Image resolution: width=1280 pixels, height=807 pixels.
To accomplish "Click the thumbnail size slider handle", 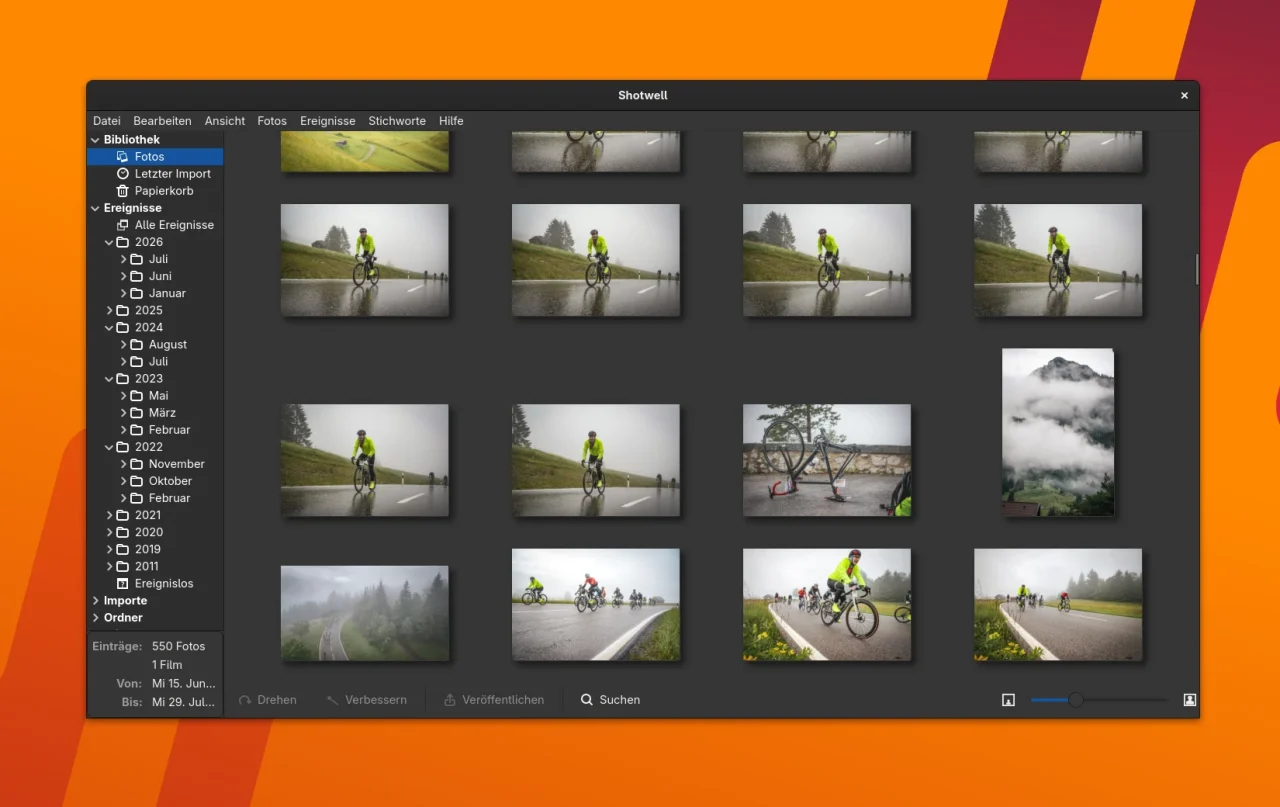I will (1076, 700).
